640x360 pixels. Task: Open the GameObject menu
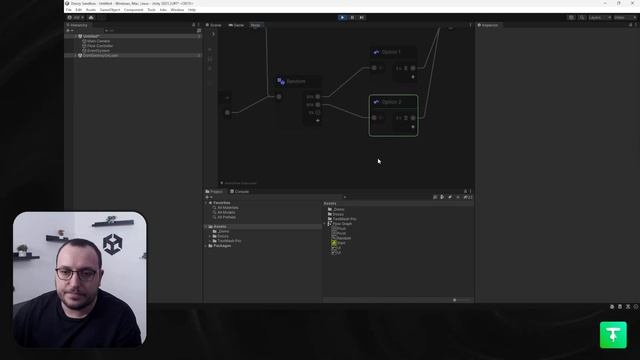110,9
